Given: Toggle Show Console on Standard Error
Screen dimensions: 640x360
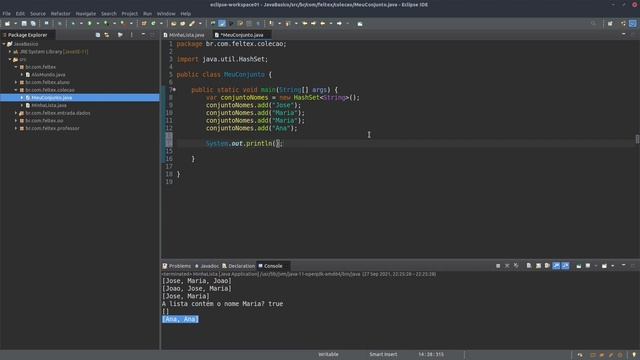Looking at the screenshot, I should pos(565,266).
